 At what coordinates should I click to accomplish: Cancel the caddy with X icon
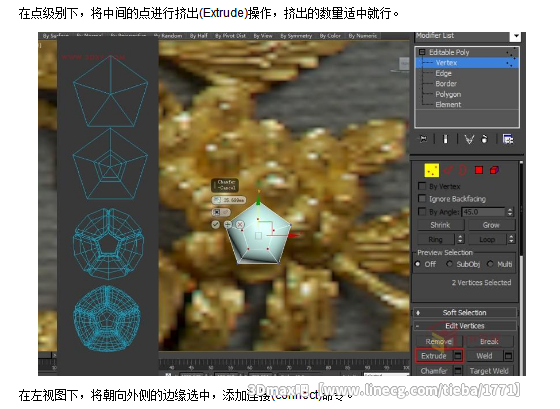(240, 224)
